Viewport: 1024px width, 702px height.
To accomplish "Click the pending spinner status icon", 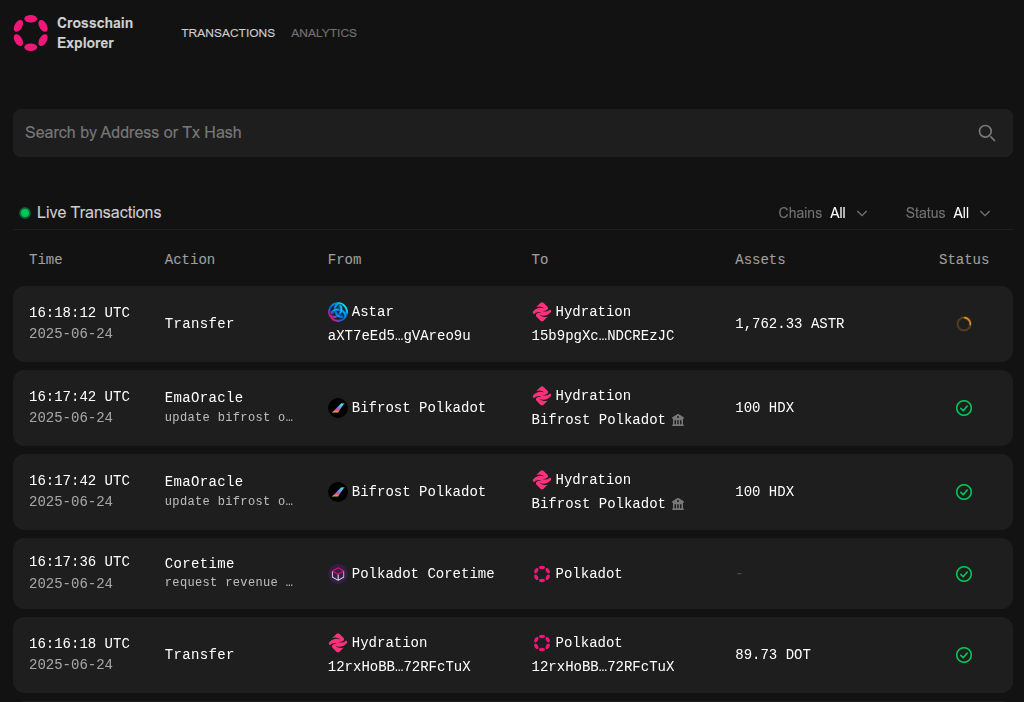I will (x=963, y=324).
